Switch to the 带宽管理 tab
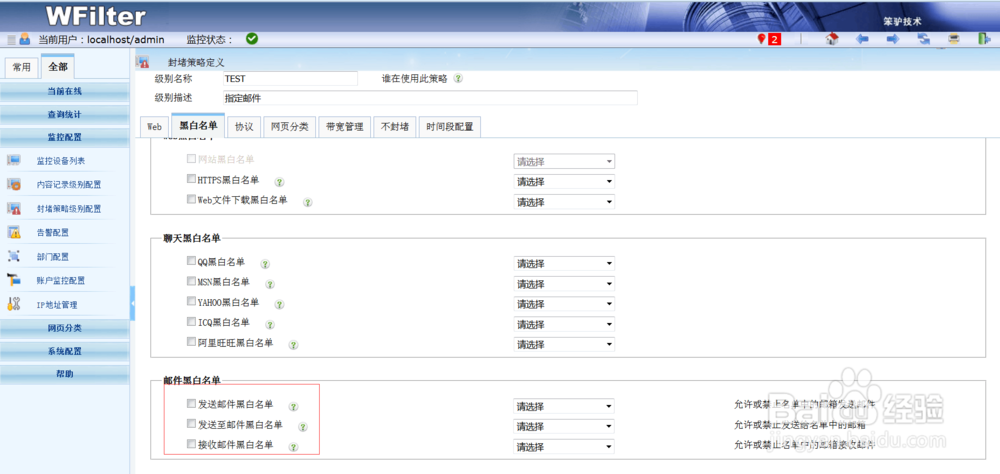The width and height of the screenshot is (1000, 474). click(x=344, y=127)
